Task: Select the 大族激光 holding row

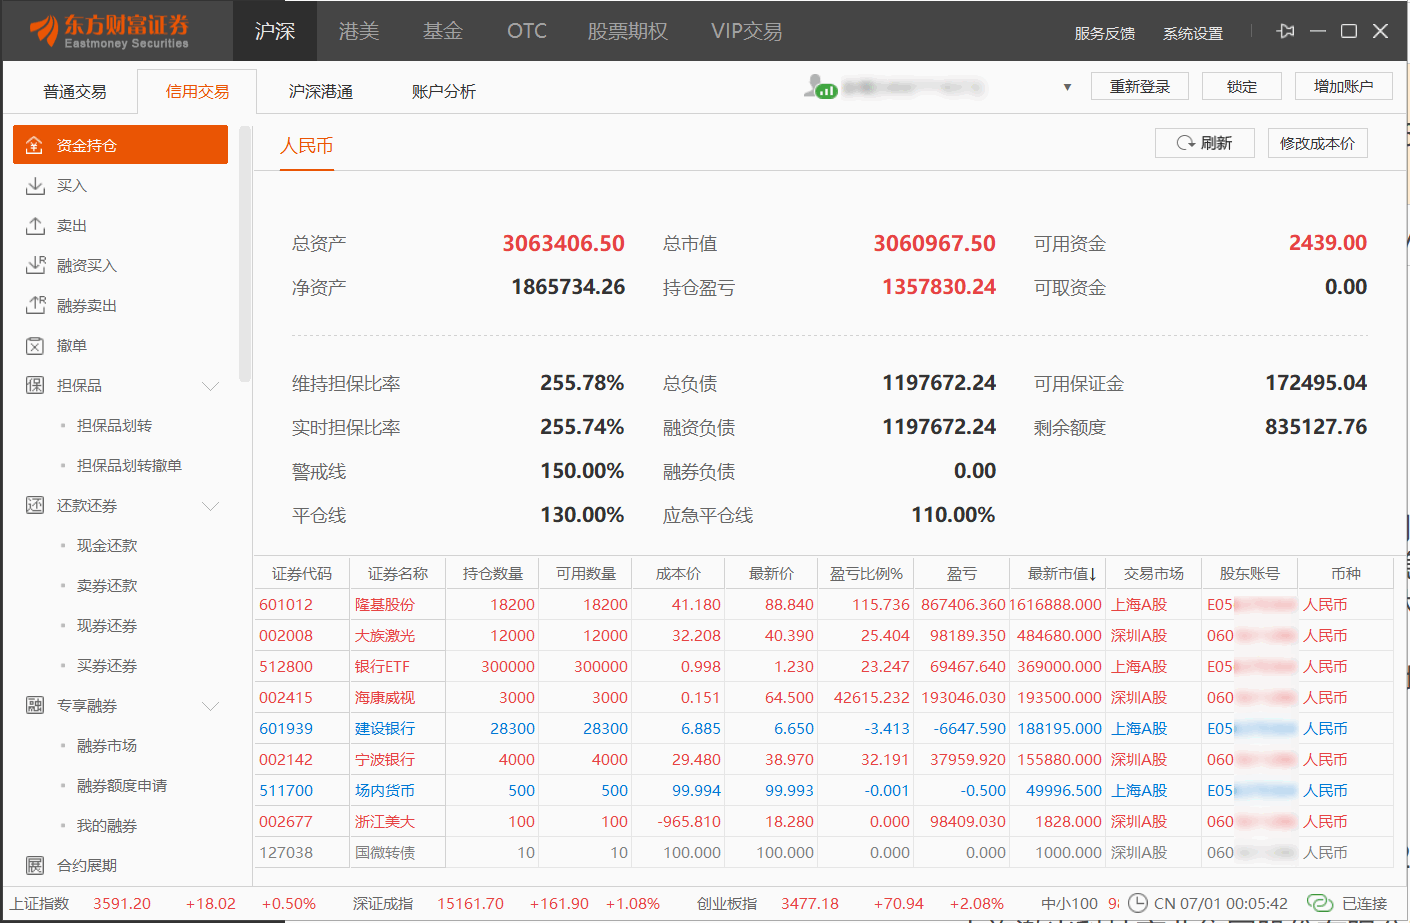Action: (823, 636)
